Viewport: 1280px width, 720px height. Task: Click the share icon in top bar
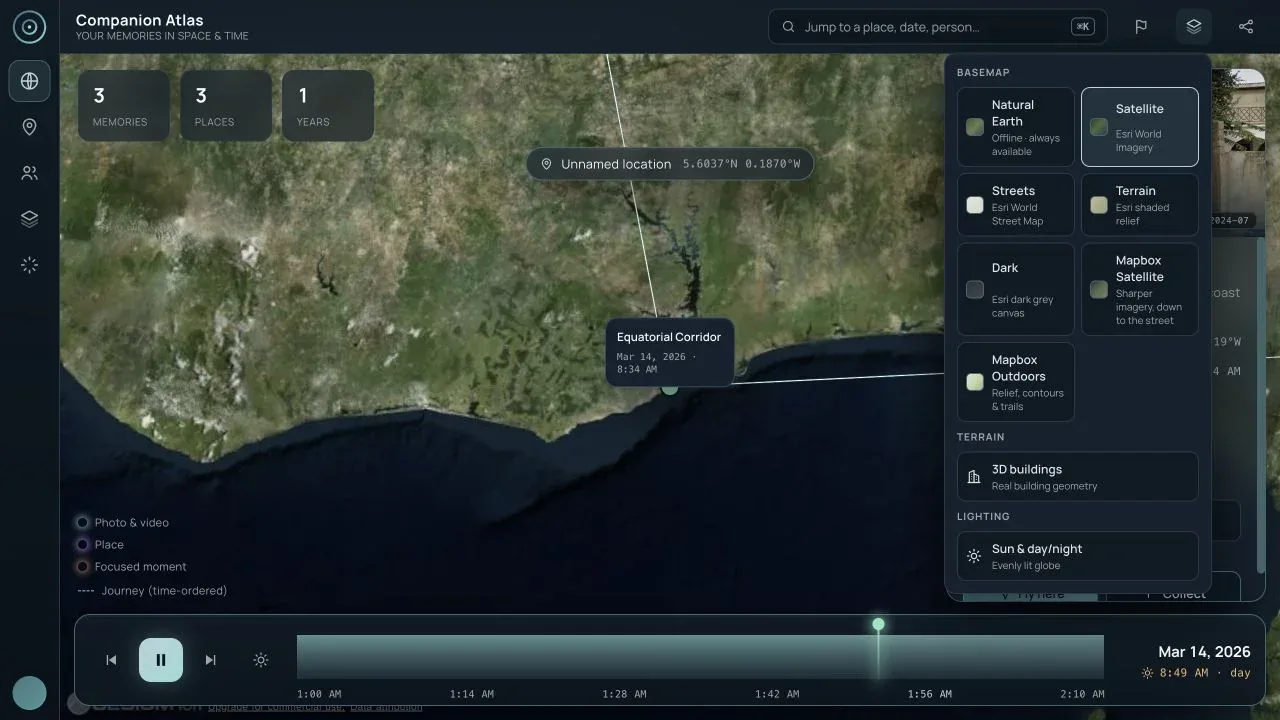1245,27
